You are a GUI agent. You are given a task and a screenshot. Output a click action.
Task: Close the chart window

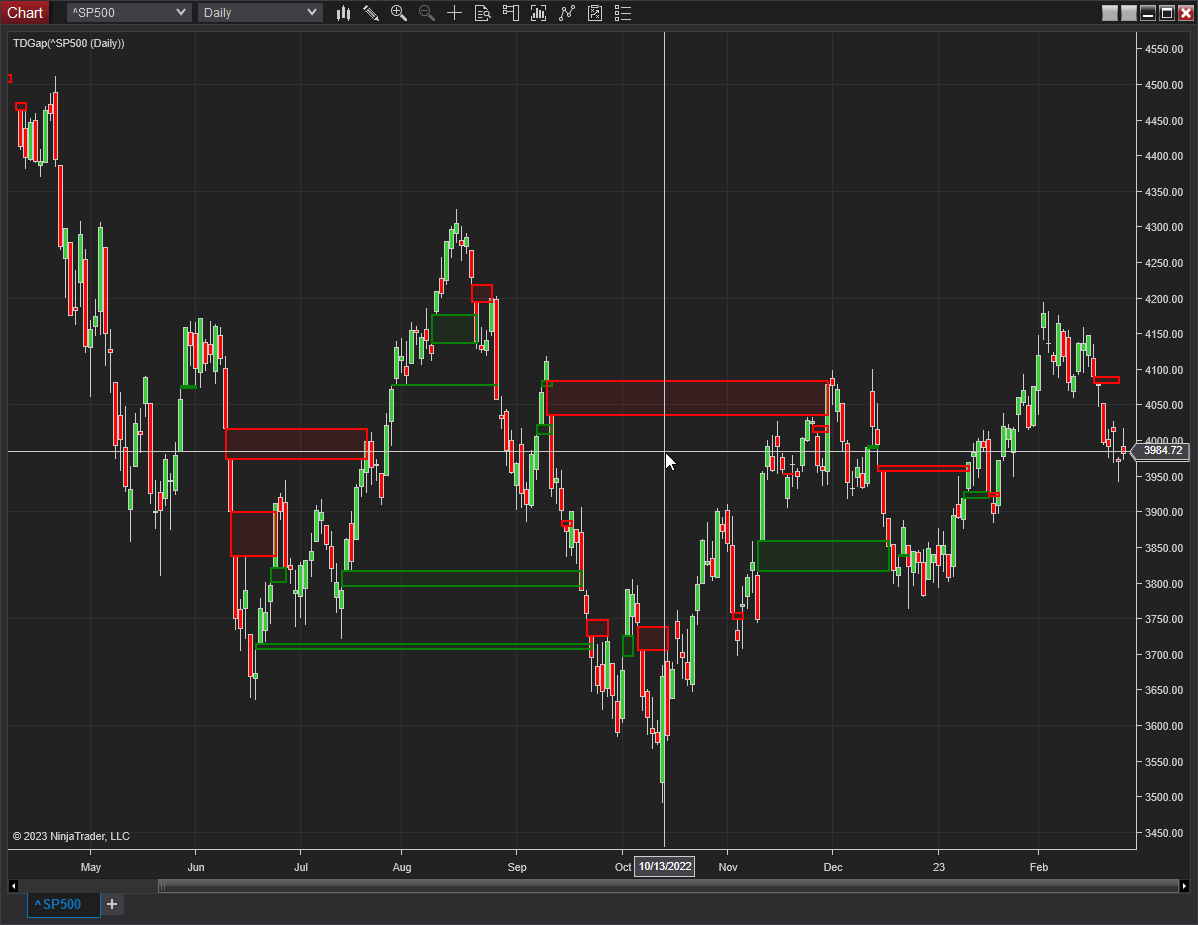[x=1186, y=13]
